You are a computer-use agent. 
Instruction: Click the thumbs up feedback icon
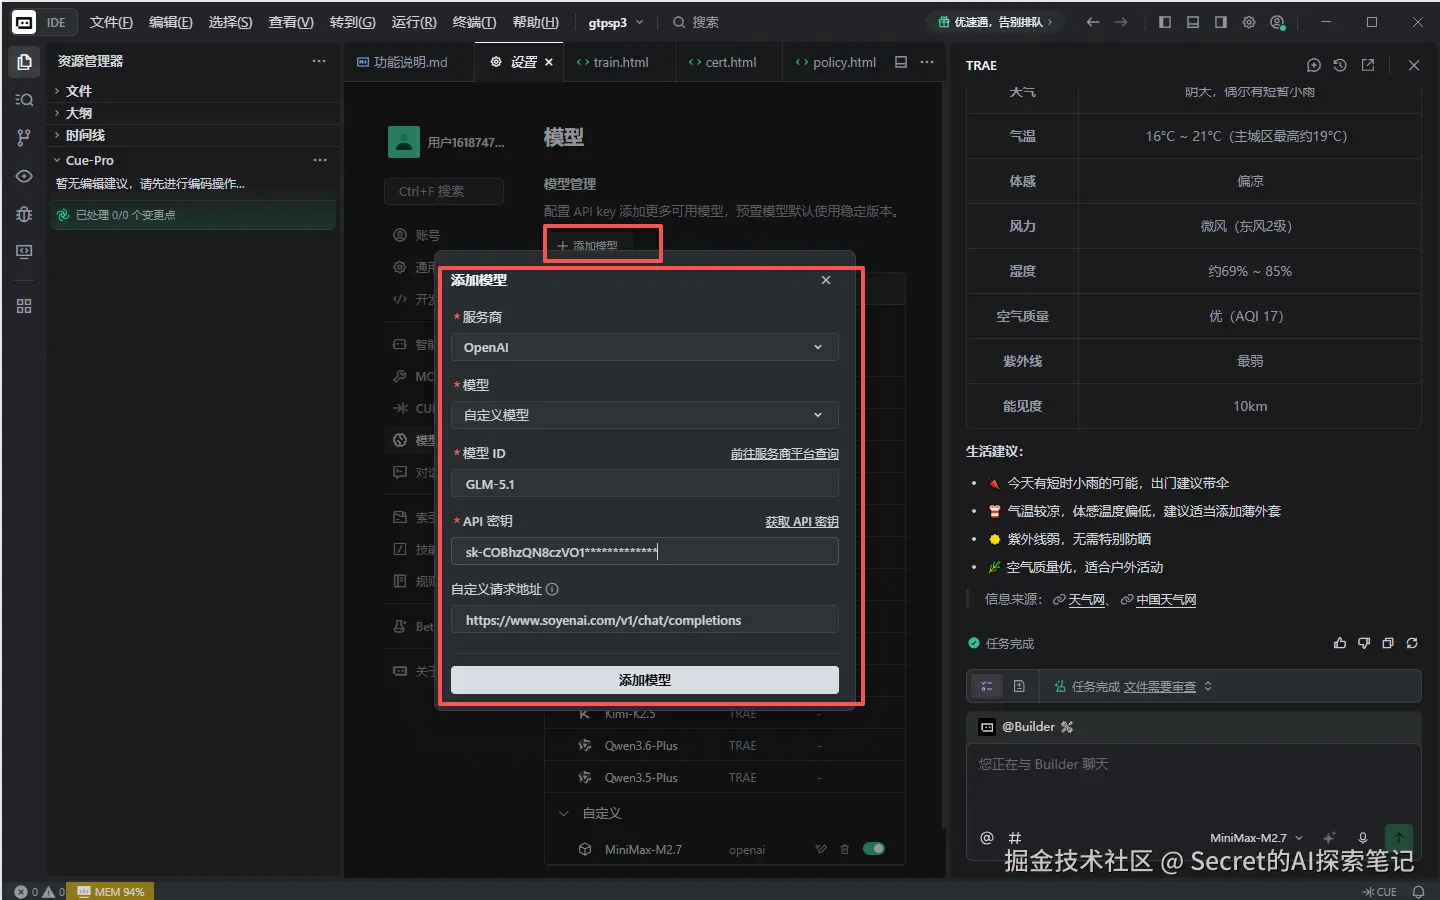(1340, 643)
